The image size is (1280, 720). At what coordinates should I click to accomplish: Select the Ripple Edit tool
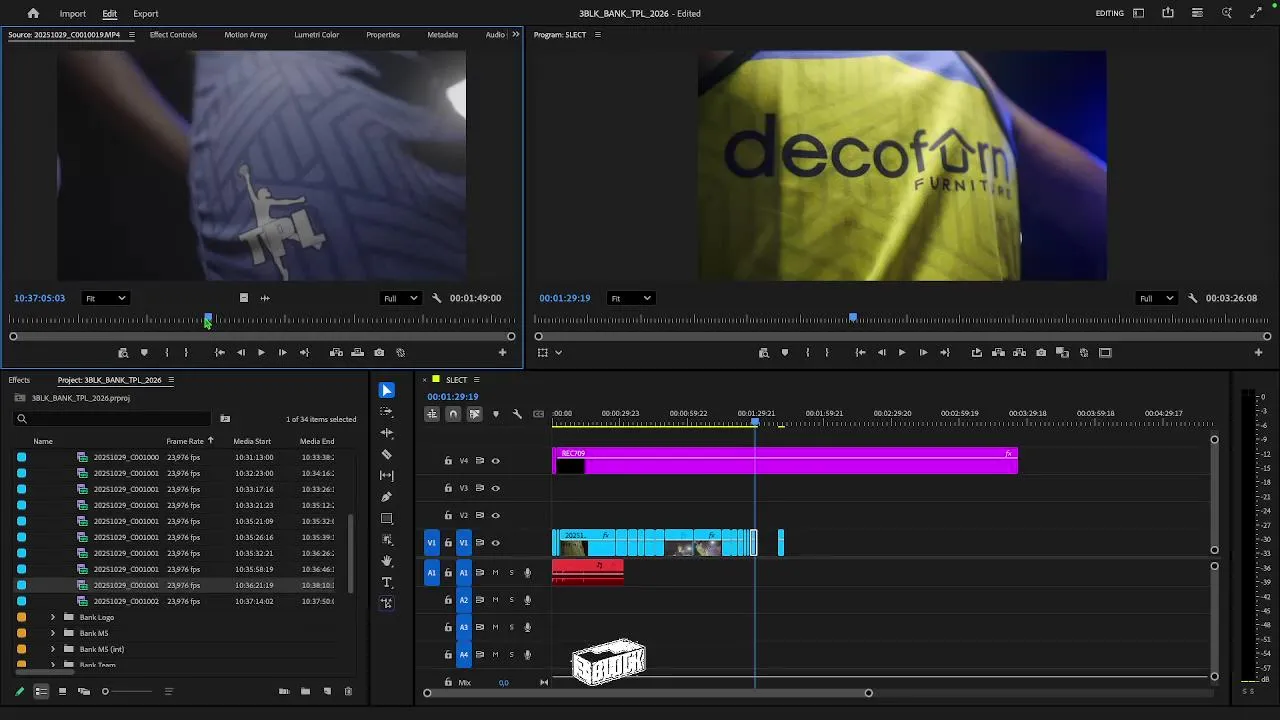(387, 432)
